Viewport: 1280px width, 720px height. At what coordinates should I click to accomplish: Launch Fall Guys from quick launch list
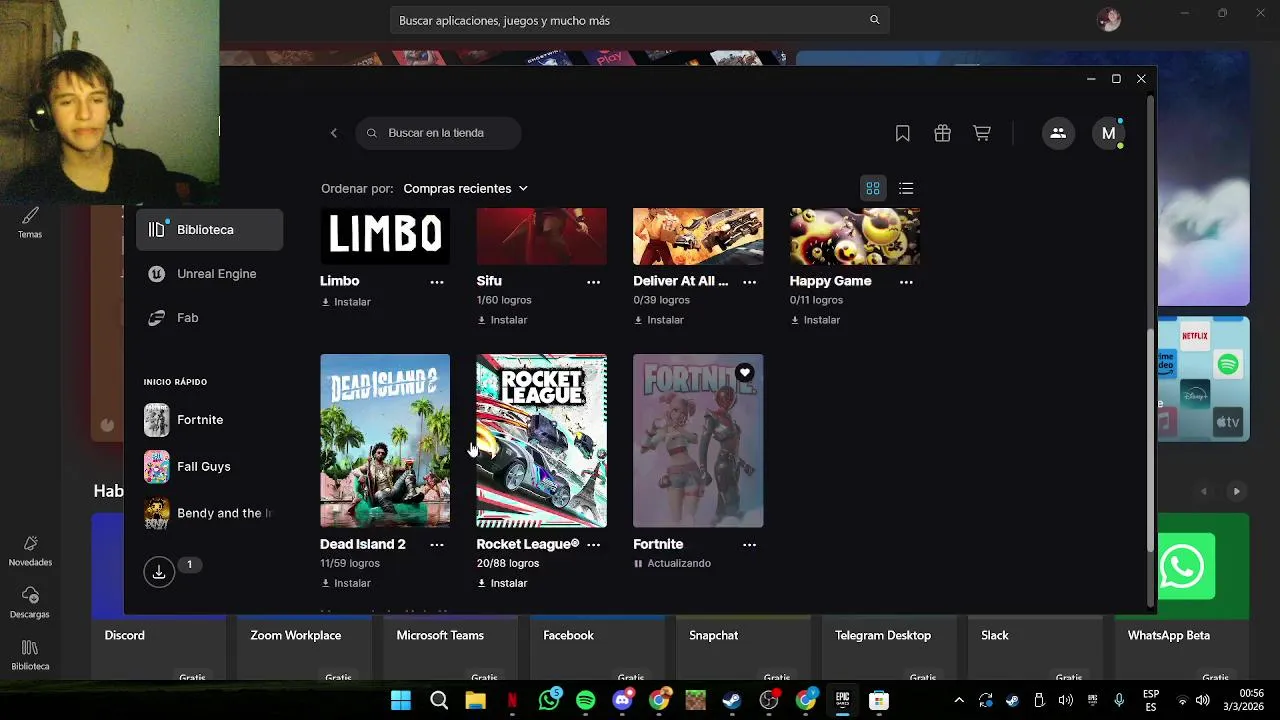pyautogui.click(x=209, y=466)
